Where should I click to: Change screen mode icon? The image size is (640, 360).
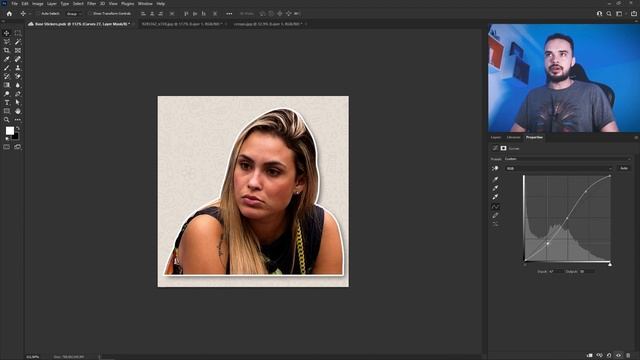(18, 147)
